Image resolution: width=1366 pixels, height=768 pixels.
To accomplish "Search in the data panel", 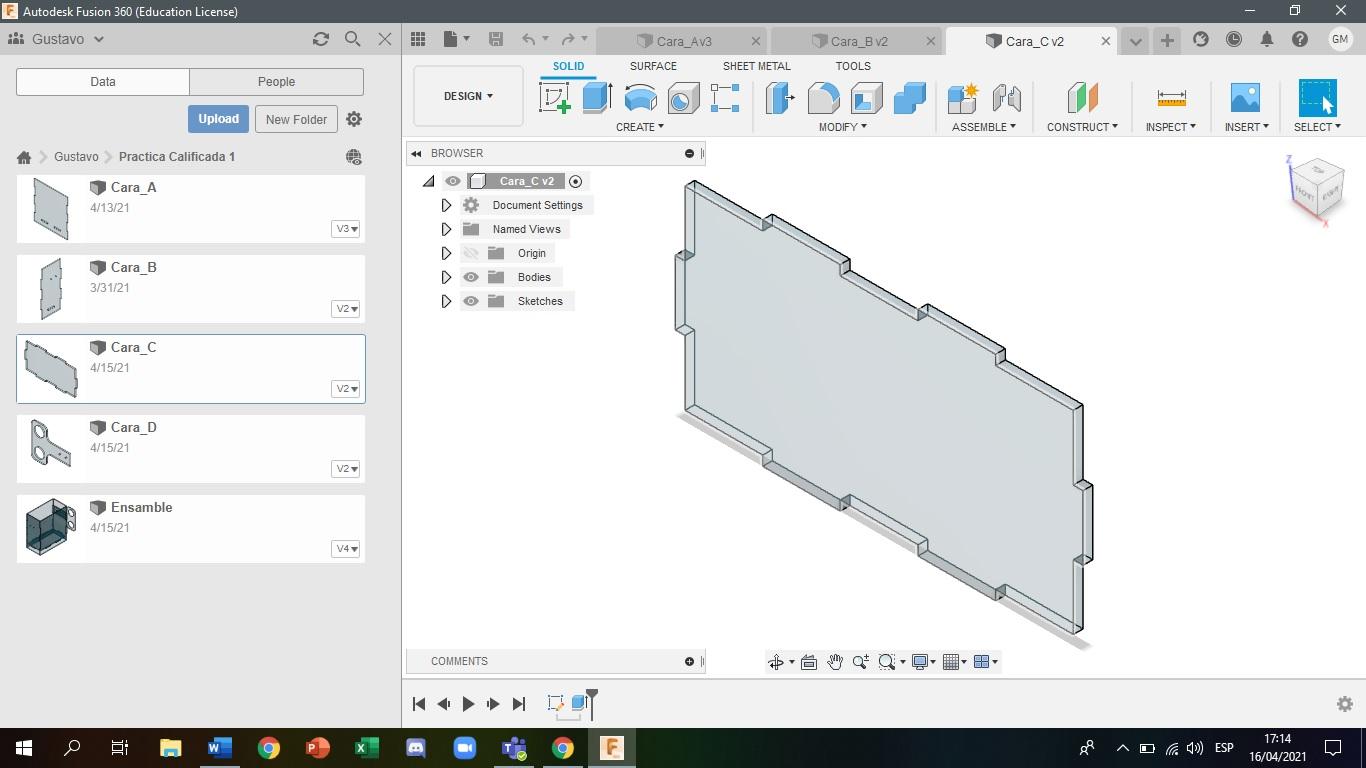I will click(x=352, y=39).
